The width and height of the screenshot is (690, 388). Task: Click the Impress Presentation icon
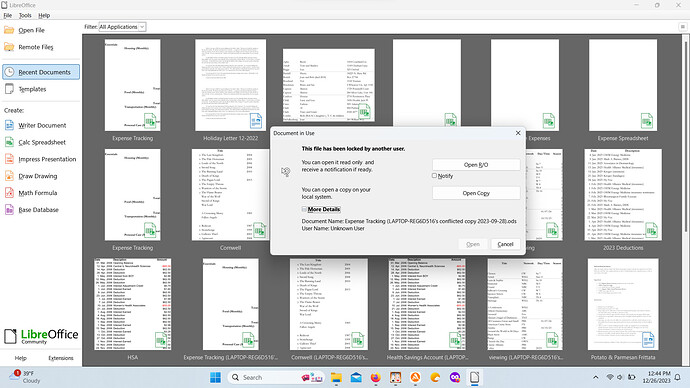(9, 159)
